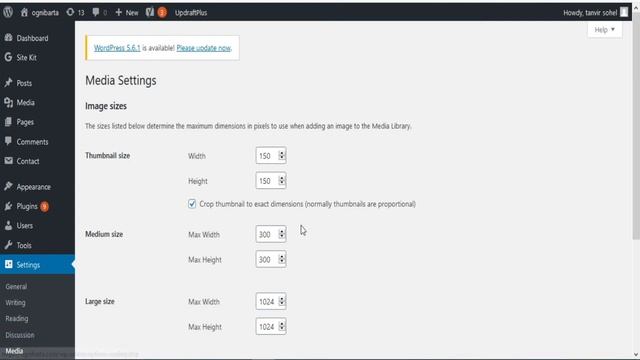Viewport: 640px width, 360px height.
Task: Open Tools in sidebar
Action: [24, 245]
